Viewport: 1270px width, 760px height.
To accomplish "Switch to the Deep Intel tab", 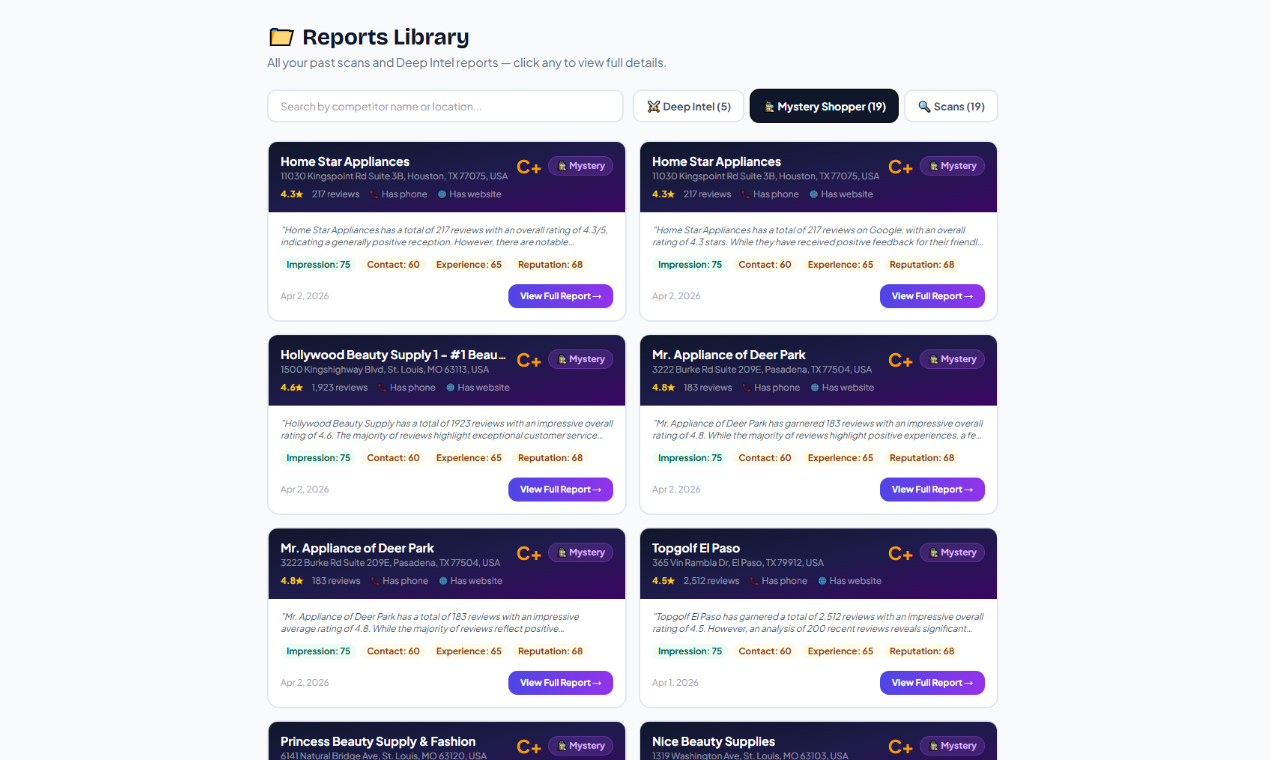I will [688, 105].
